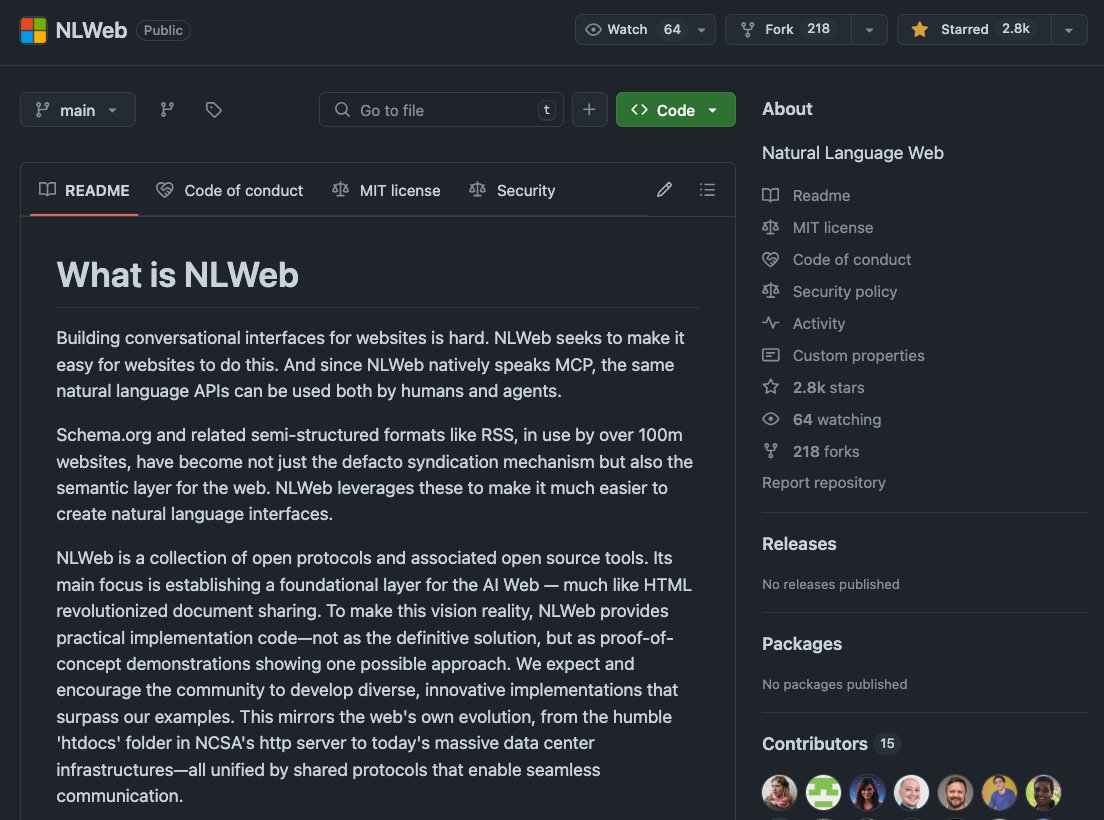Open the second contributor's green avatar
1104x820 pixels.
pyautogui.click(x=823, y=793)
